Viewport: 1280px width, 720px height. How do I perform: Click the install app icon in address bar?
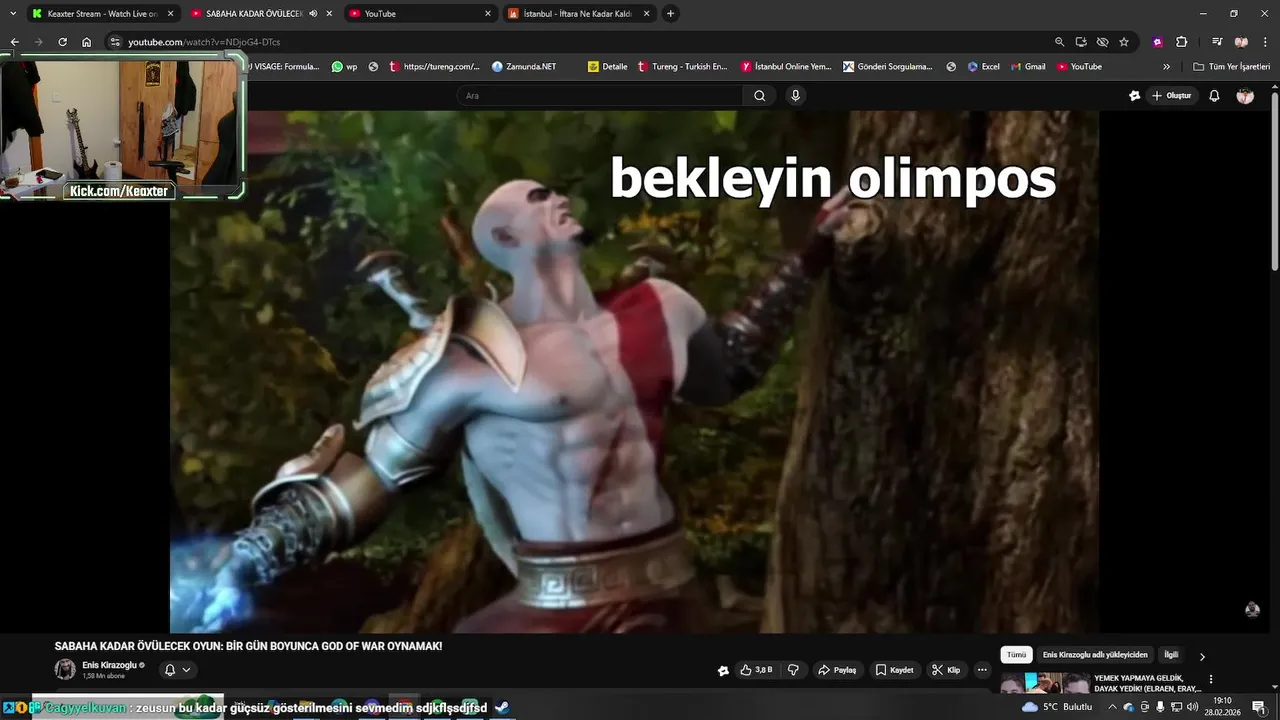pos(1081,42)
